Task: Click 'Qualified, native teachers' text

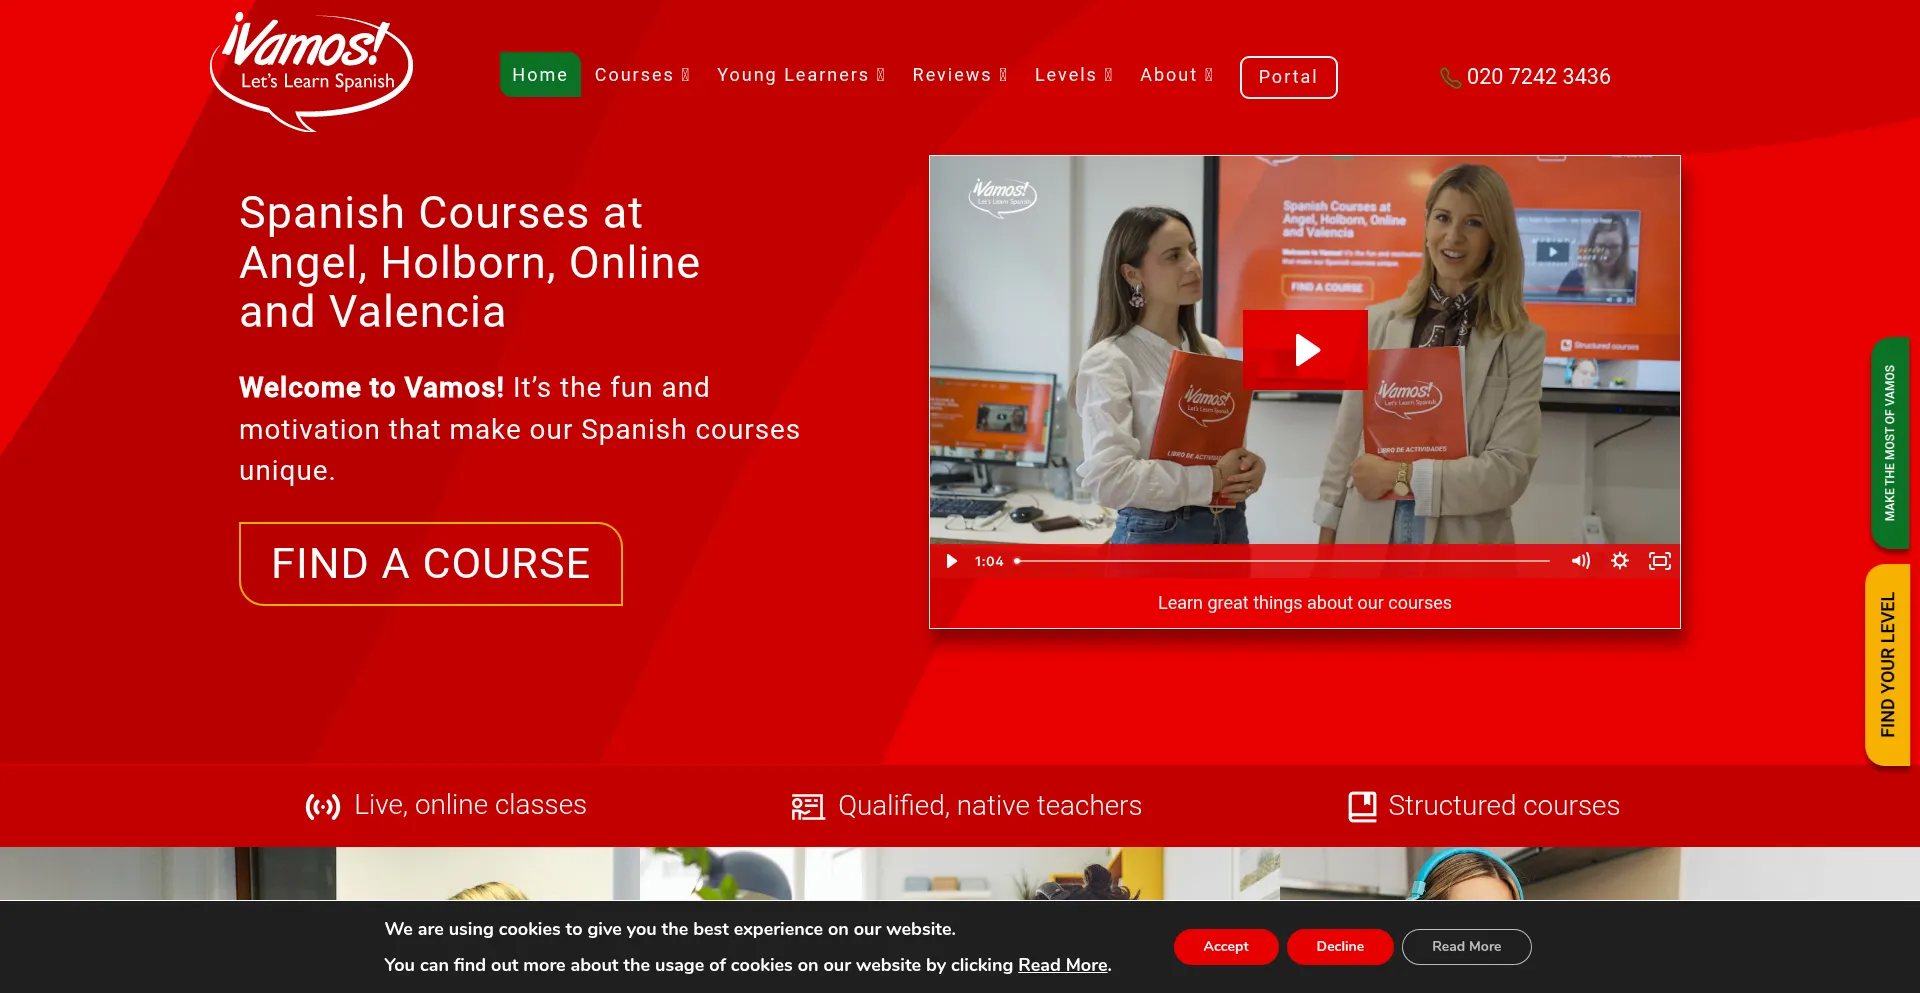Action: point(990,806)
